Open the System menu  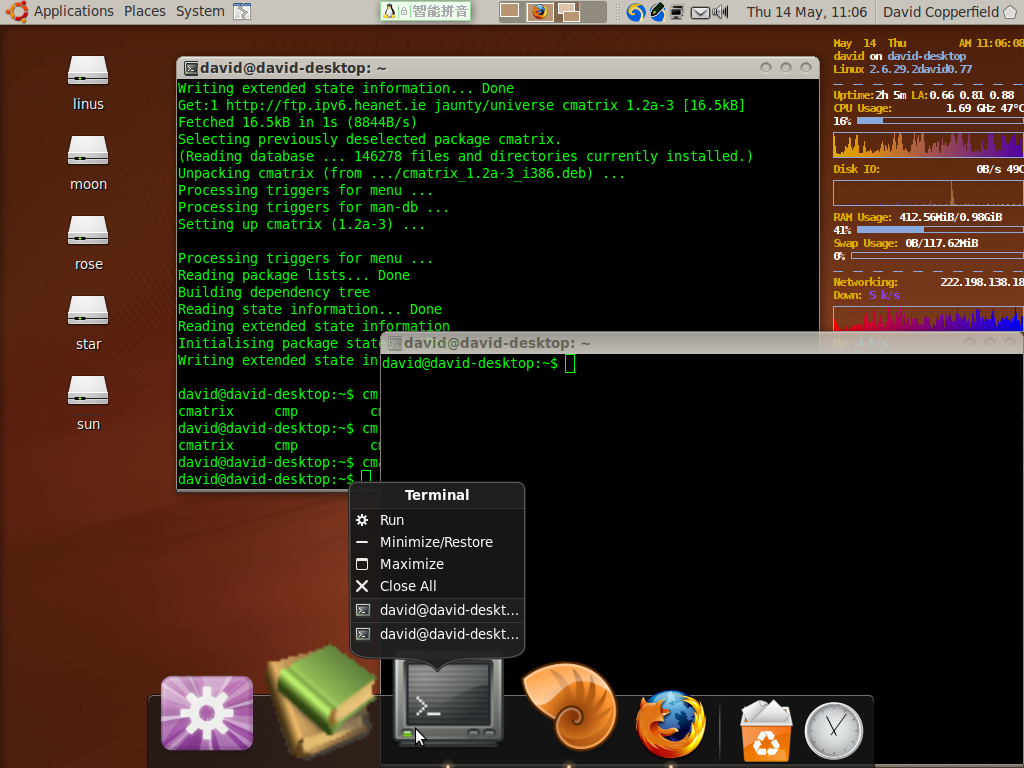pyautogui.click(x=200, y=11)
